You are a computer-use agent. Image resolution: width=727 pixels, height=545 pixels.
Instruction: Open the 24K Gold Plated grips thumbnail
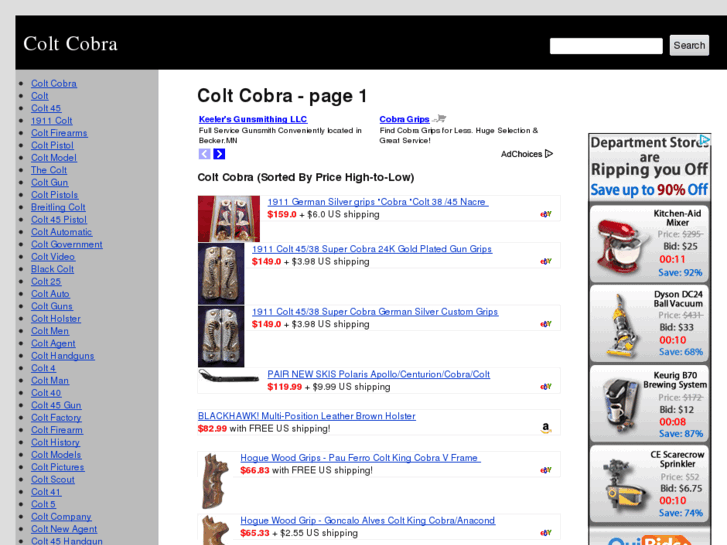coord(221,274)
